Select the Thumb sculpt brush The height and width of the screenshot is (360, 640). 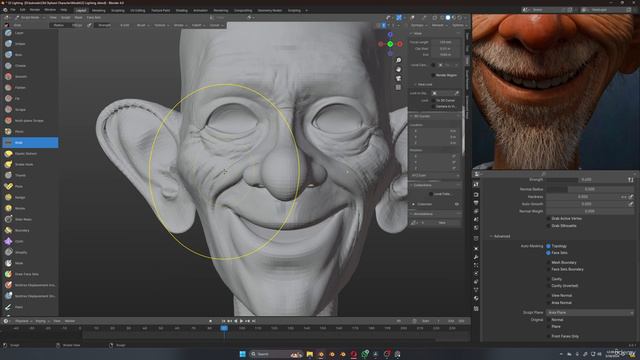pyautogui.click(x=30, y=176)
